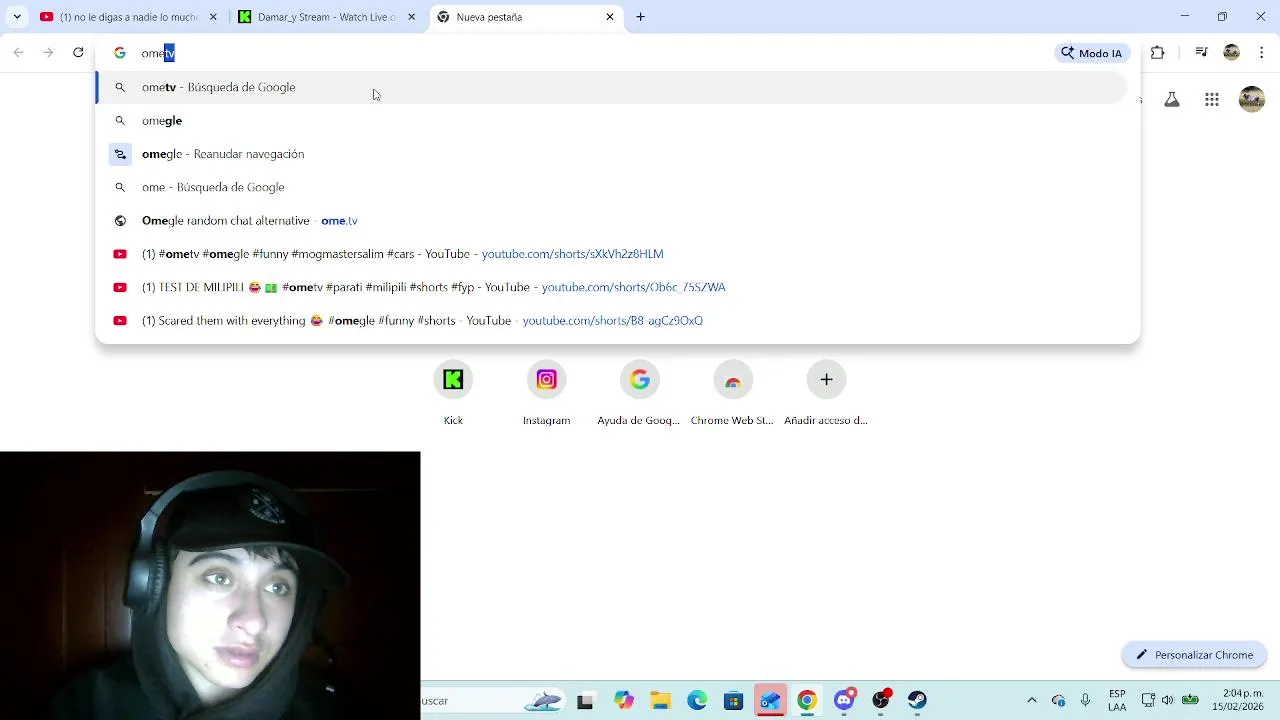Open Steam from the taskbar
Image resolution: width=1280 pixels, height=720 pixels.
point(917,701)
